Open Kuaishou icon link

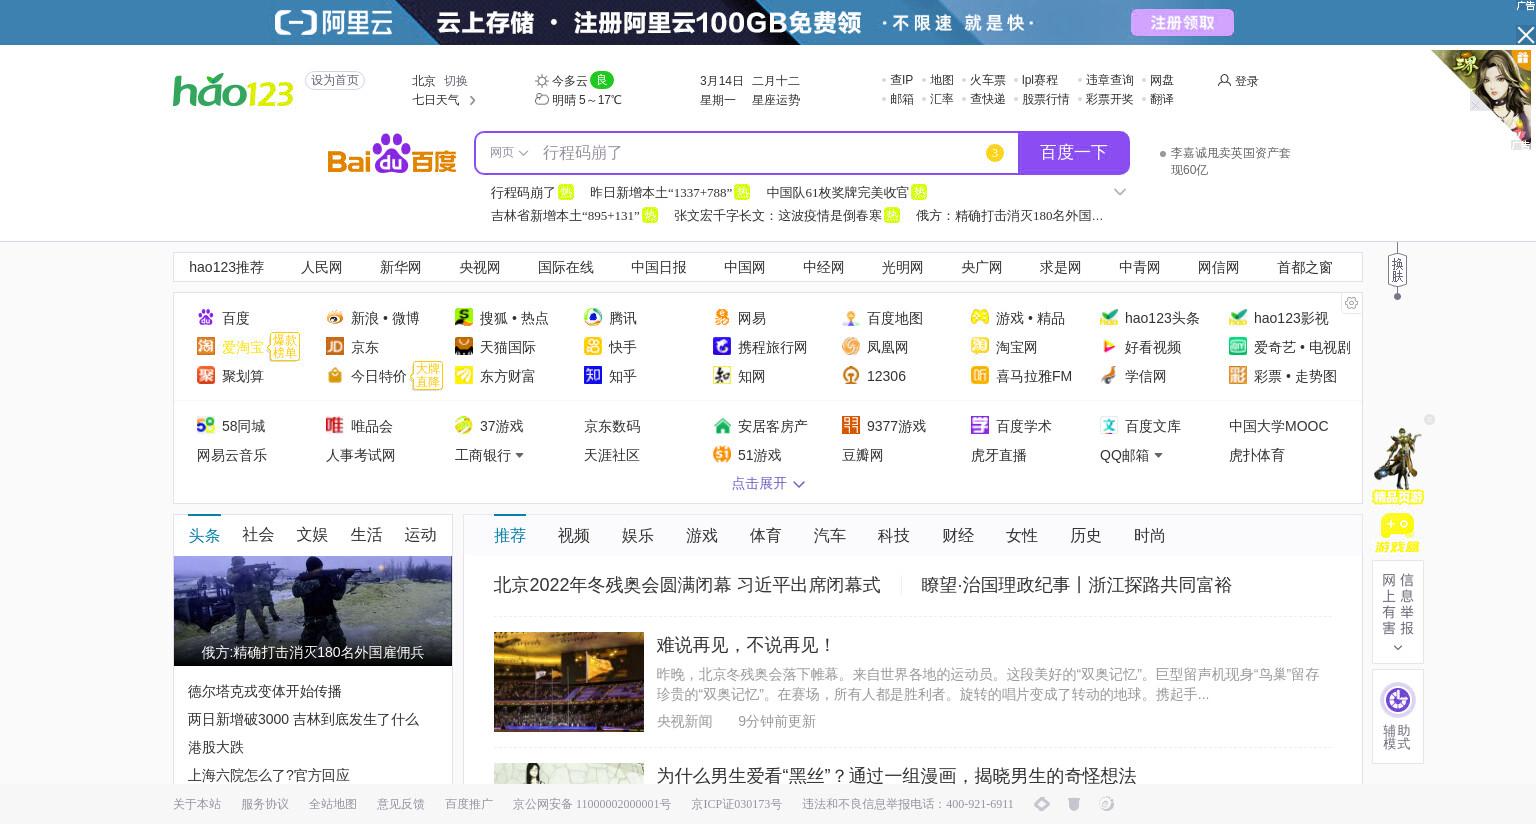[593, 347]
